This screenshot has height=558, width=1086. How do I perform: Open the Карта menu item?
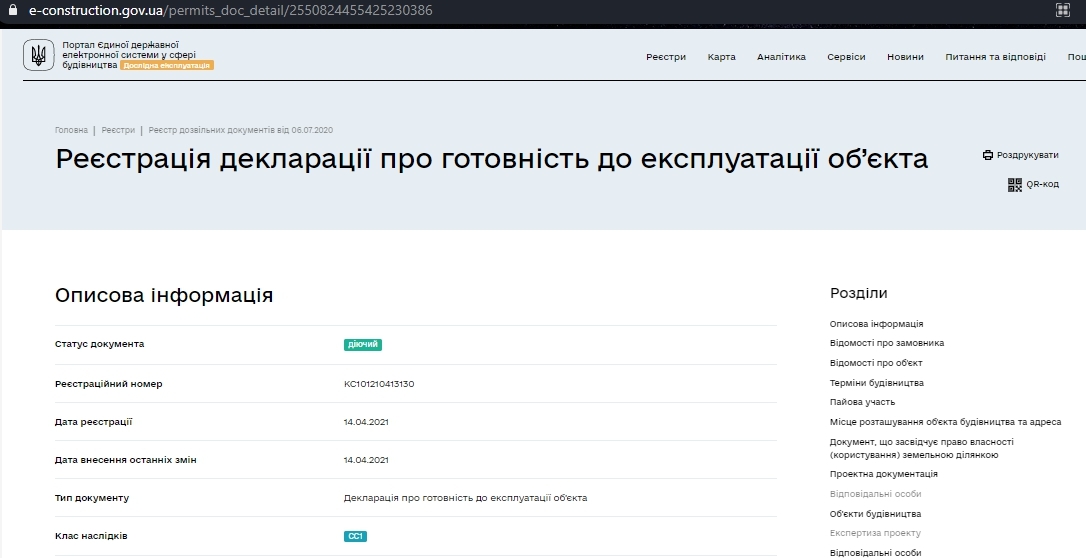pyautogui.click(x=722, y=57)
